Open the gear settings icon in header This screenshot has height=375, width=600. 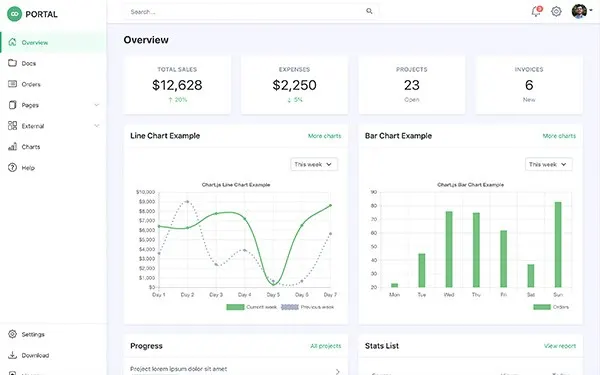(x=556, y=11)
